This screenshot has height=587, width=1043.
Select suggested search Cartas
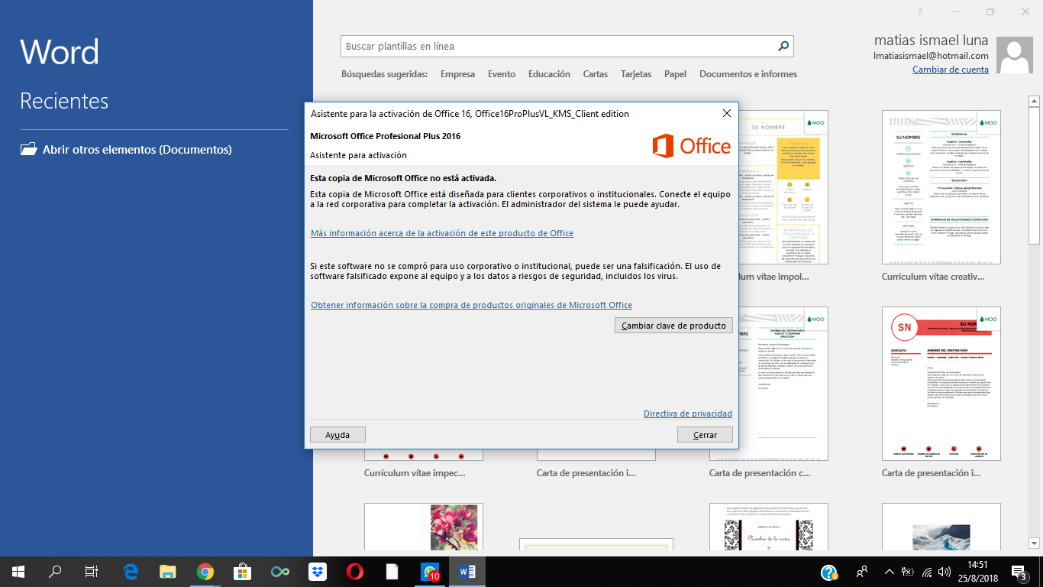click(595, 74)
